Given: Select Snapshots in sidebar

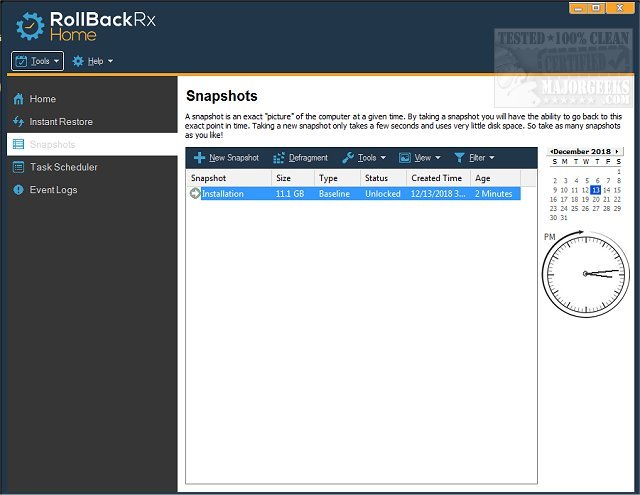Looking at the screenshot, I should [x=92, y=144].
